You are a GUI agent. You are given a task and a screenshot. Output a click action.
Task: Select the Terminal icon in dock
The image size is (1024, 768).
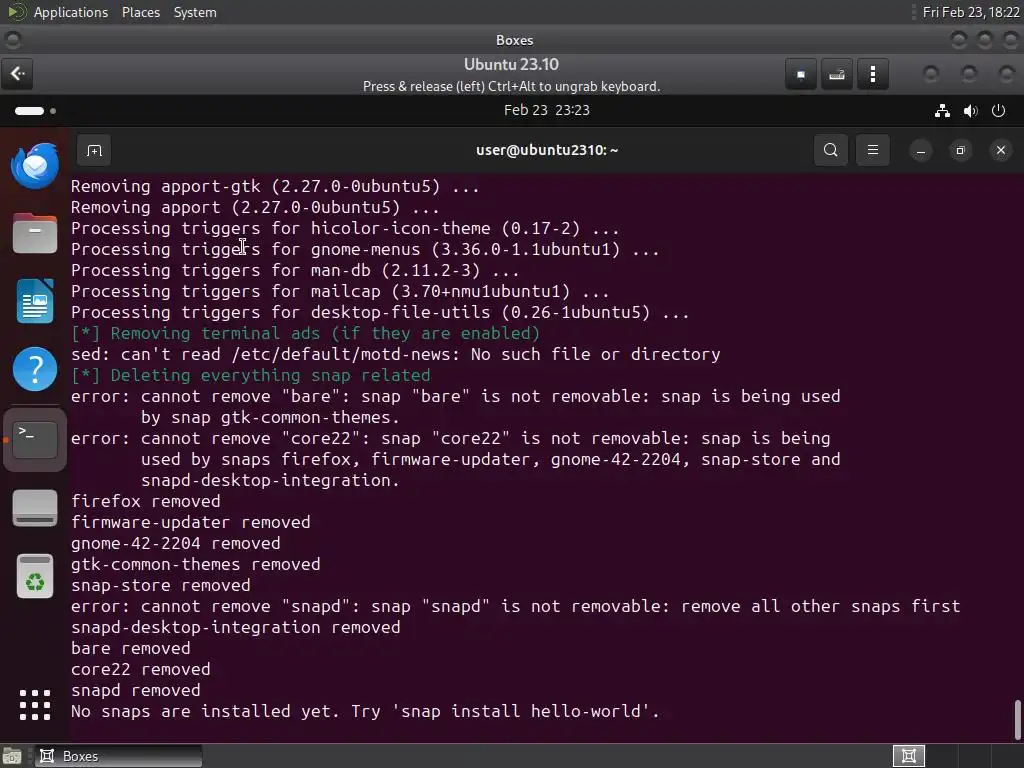click(35, 440)
